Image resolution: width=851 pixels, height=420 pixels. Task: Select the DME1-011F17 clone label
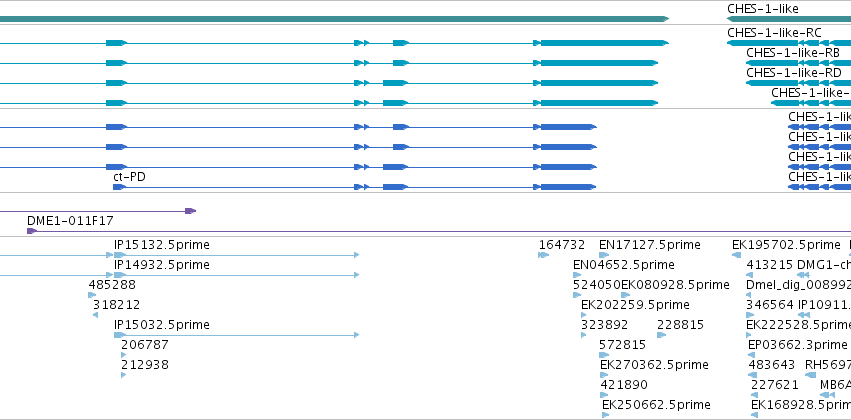[71, 221]
